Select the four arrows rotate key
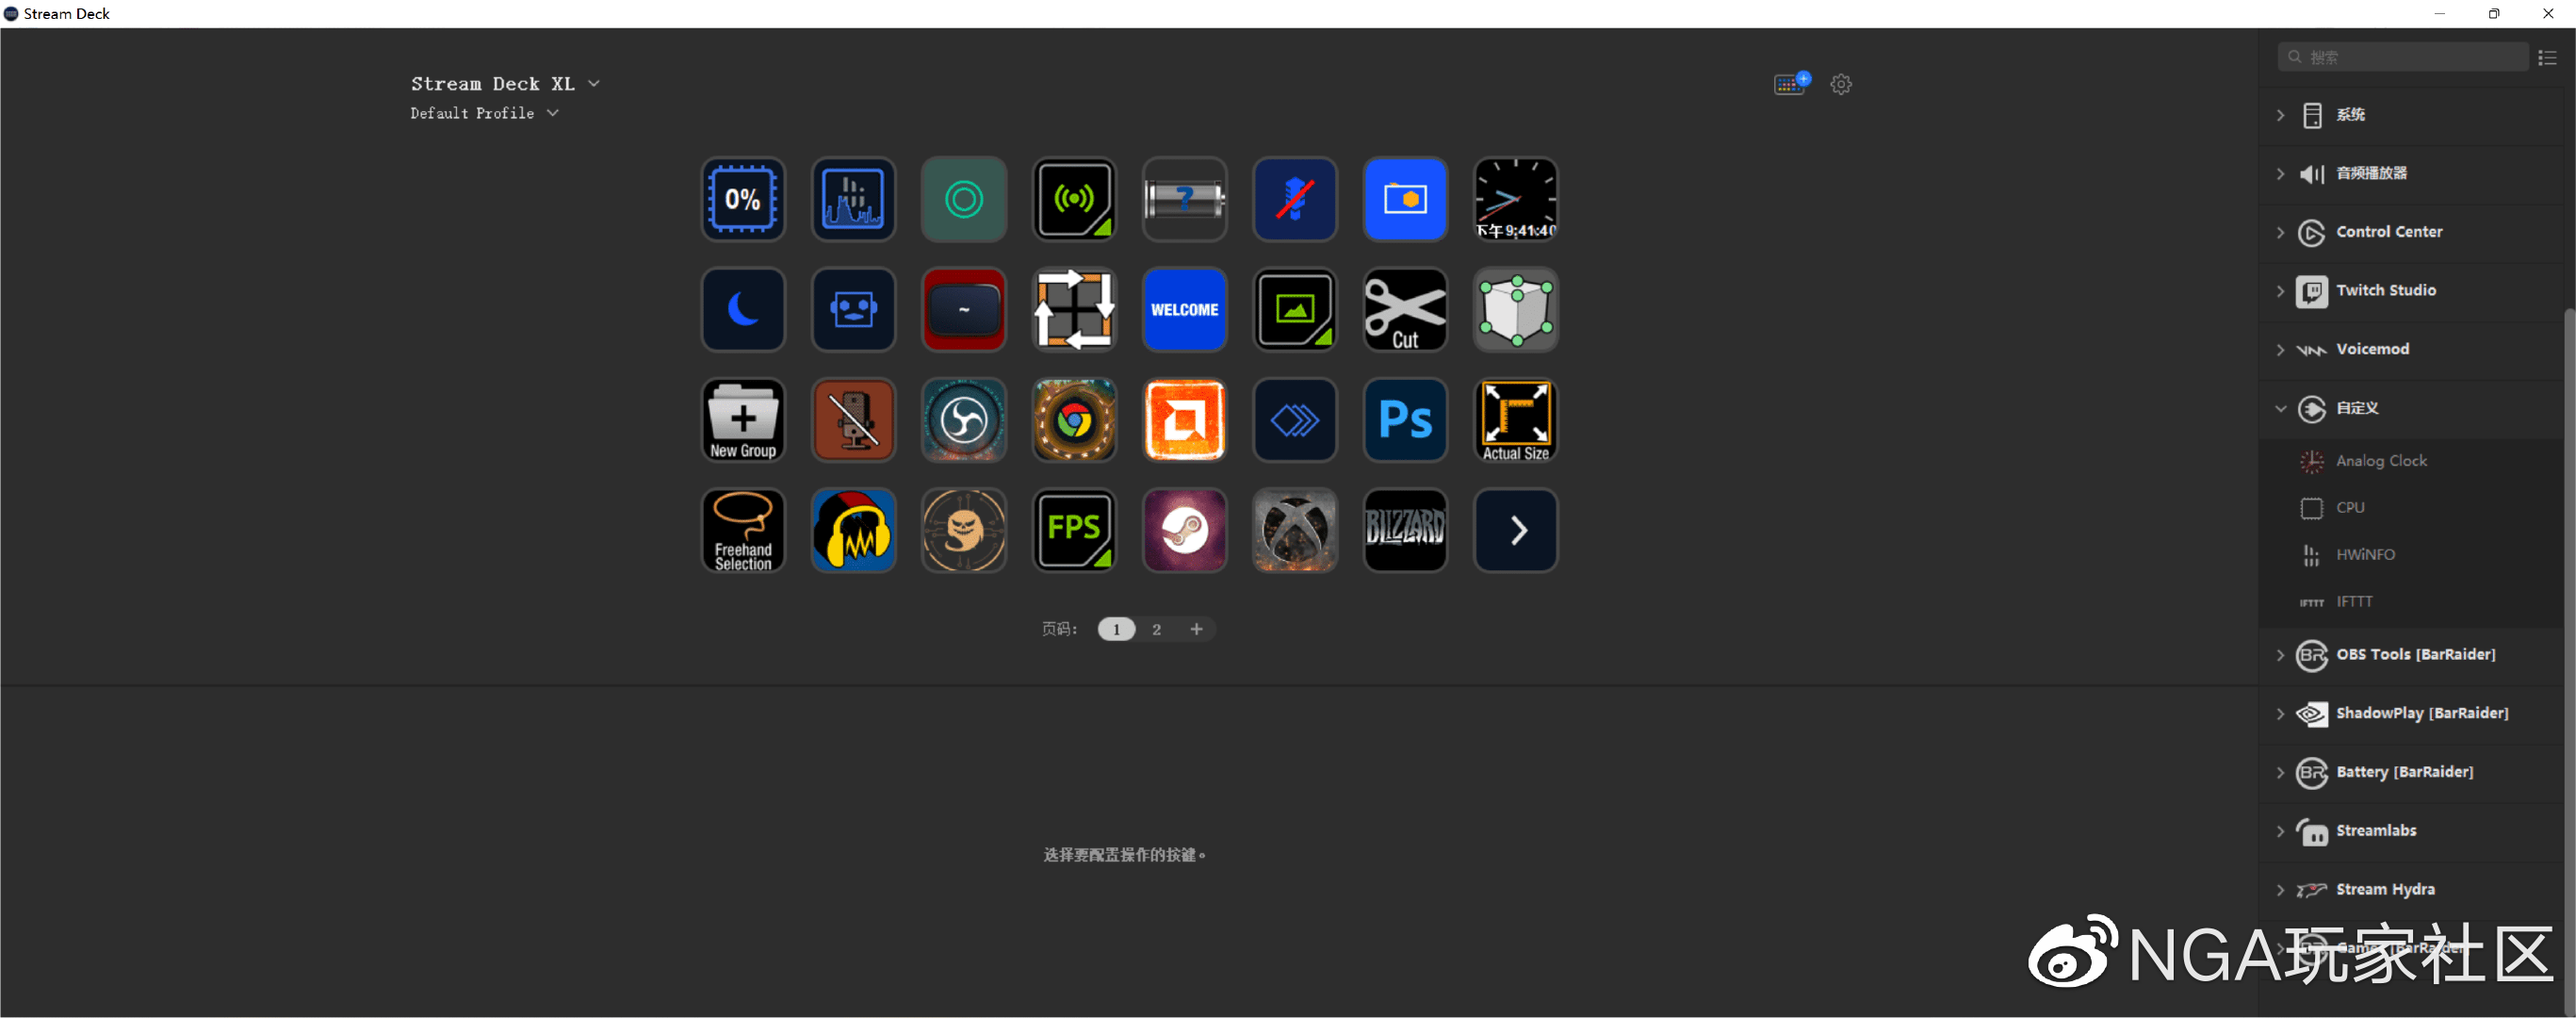This screenshot has height=1018, width=2576. click(x=1074, y=309)
